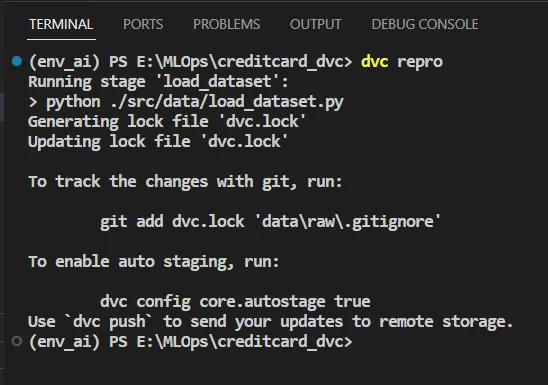Click the 'Use dvc push' message line
Screen dimensions: 548x385
coord(271,322)
